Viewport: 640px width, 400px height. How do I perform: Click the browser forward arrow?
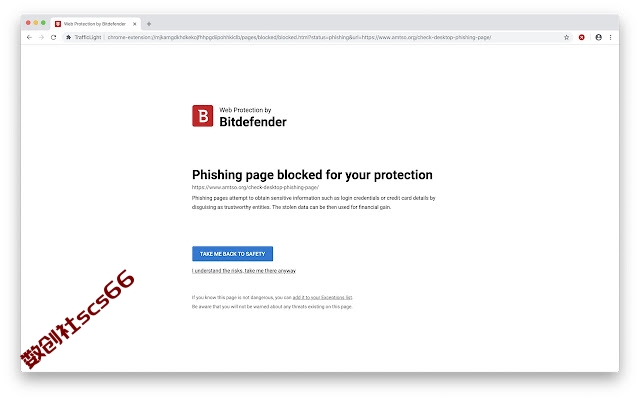pyautogui.click(x=41, y=37)
